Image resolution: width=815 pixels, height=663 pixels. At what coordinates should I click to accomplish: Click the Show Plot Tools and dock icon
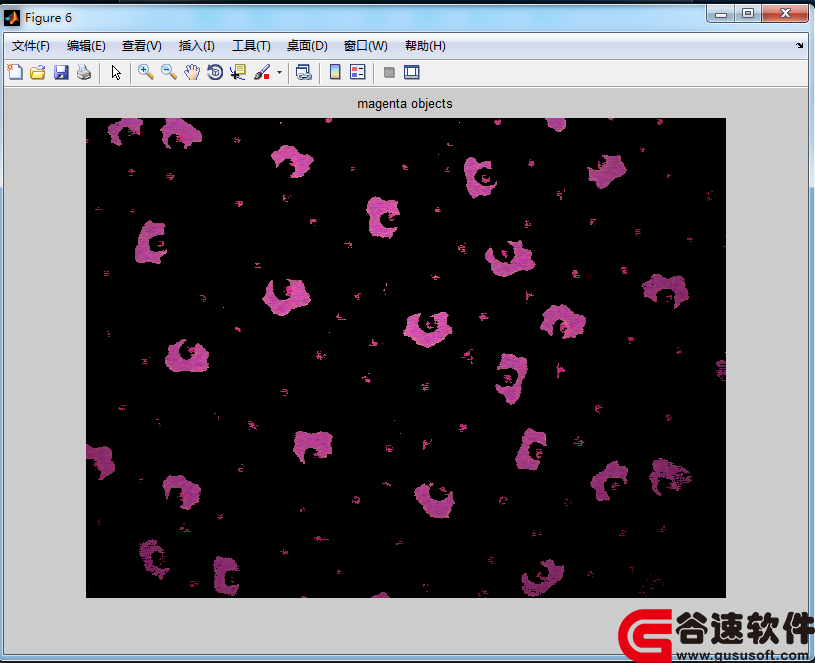[x=412, y=72]
